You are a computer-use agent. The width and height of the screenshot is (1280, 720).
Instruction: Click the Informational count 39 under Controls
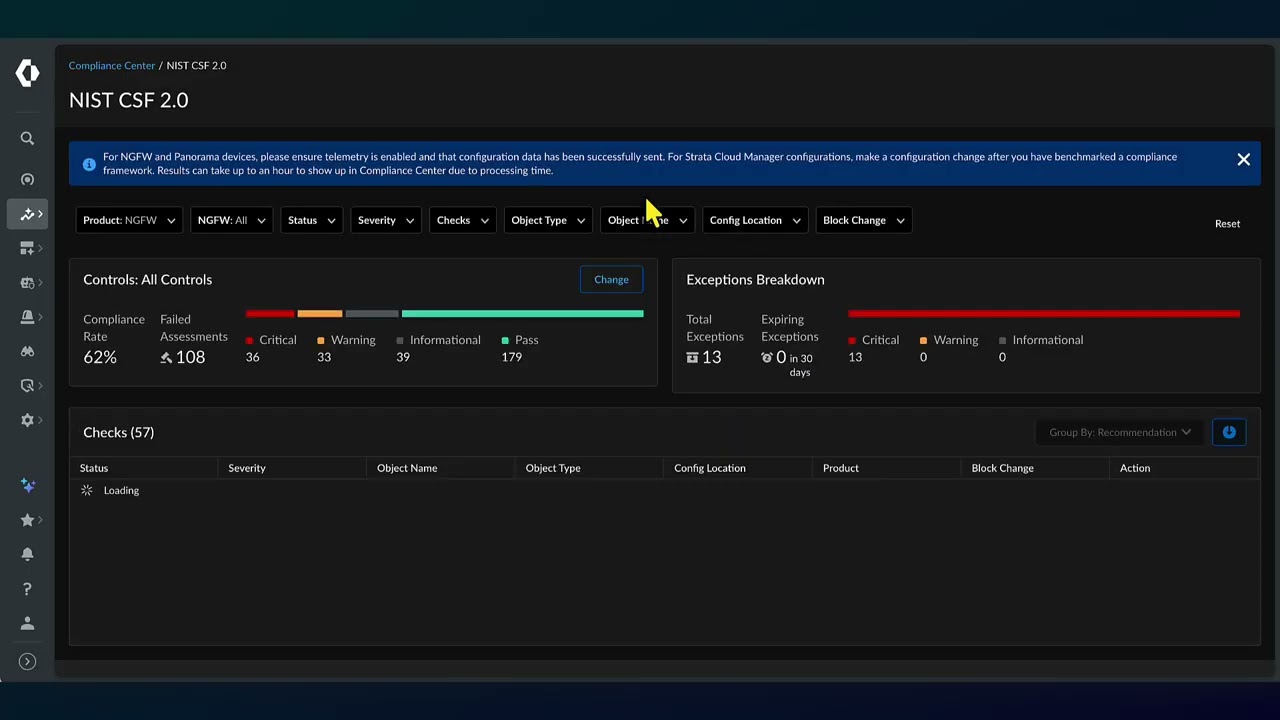(403, 357)
